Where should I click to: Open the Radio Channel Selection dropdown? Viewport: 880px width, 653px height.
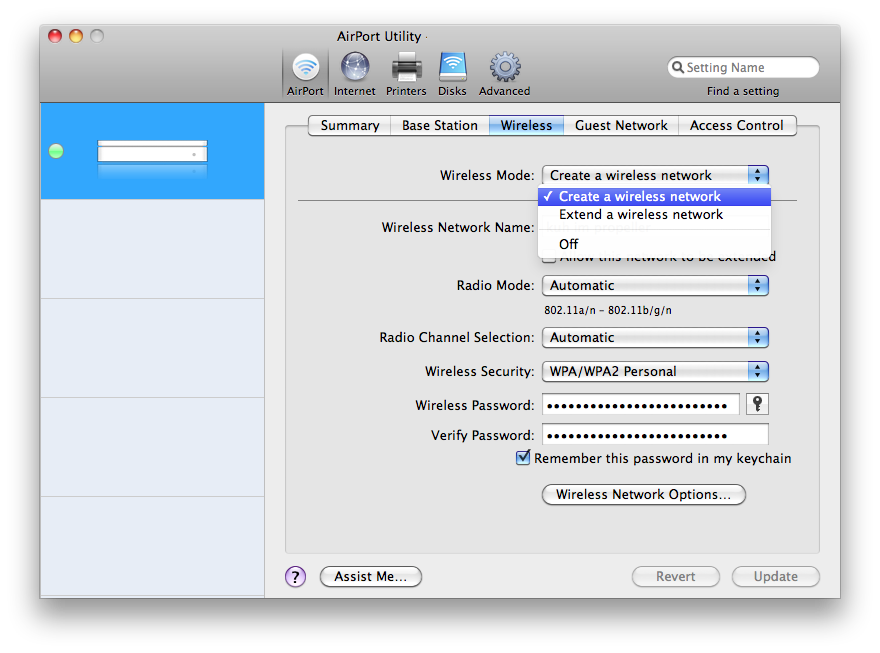pos(655,337)
